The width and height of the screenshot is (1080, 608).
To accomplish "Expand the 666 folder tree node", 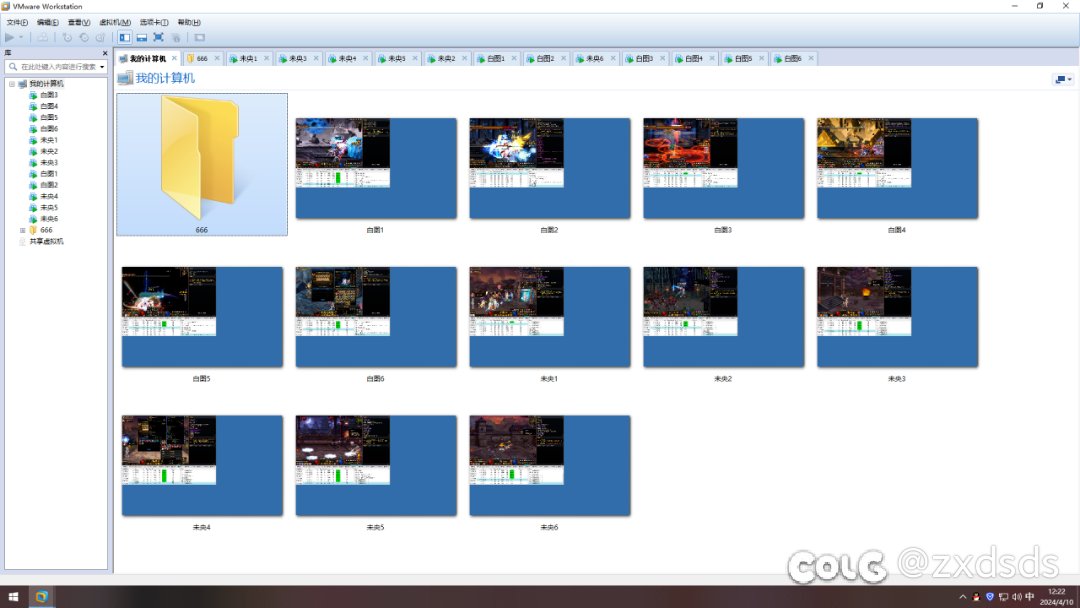I will pos(23,230).
